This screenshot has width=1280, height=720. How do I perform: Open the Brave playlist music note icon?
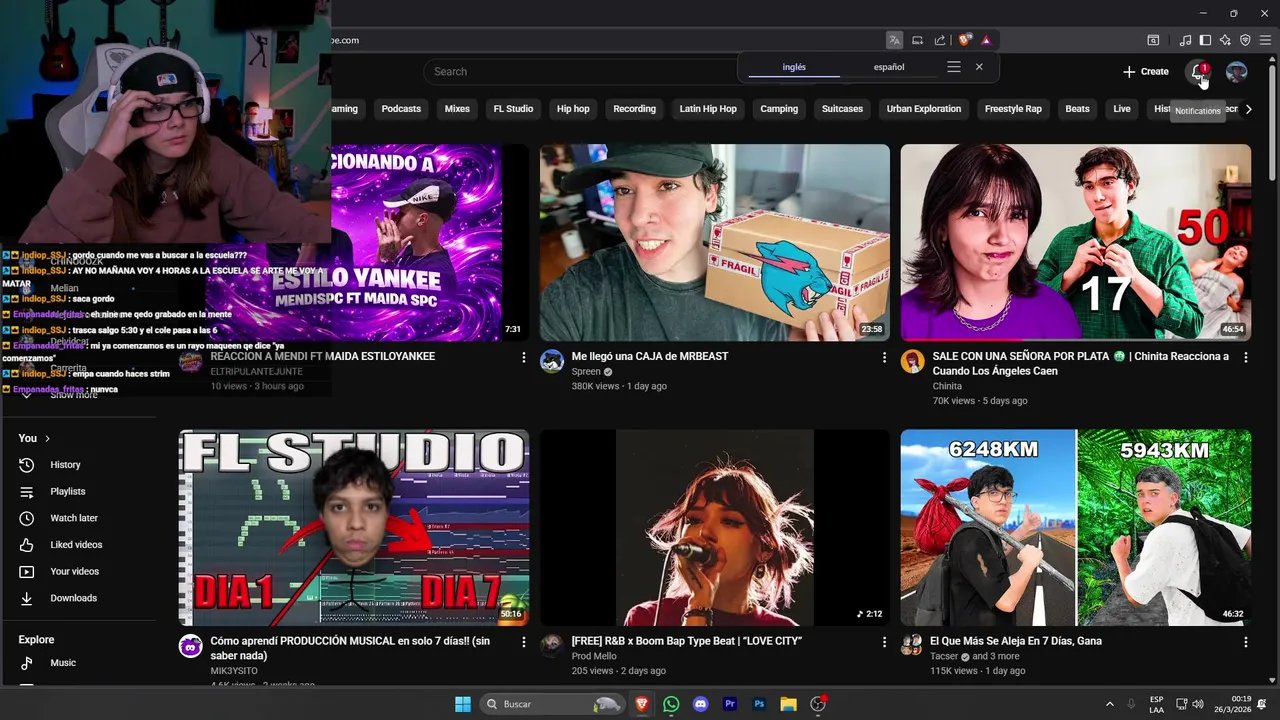1185,40
